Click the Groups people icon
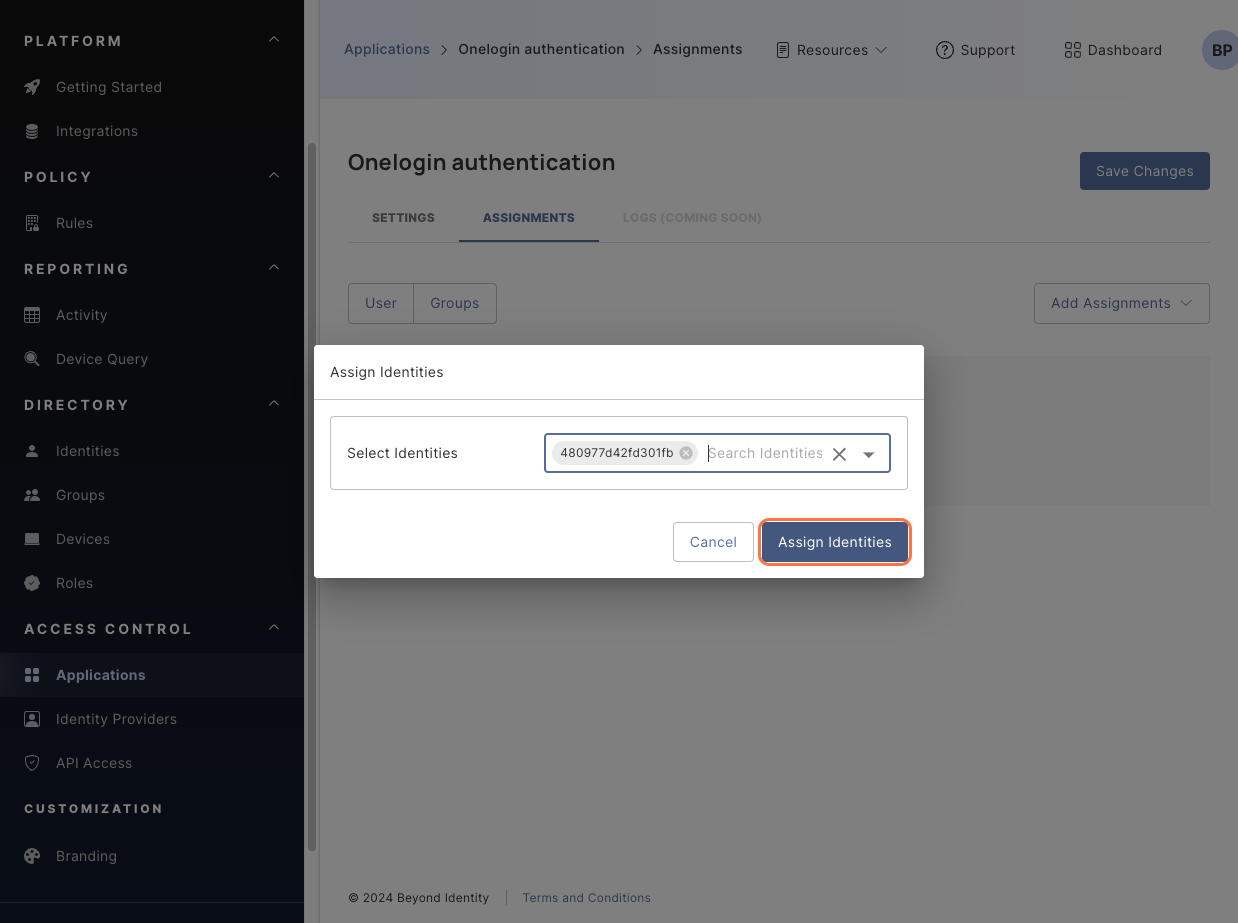Screen dimensions: 1238x923 tap(32, 495)
